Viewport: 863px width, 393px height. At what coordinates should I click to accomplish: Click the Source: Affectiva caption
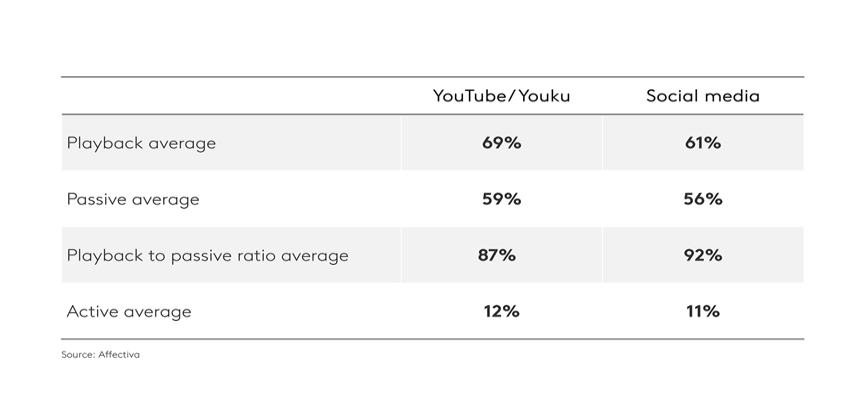click(x=100, y=354)
